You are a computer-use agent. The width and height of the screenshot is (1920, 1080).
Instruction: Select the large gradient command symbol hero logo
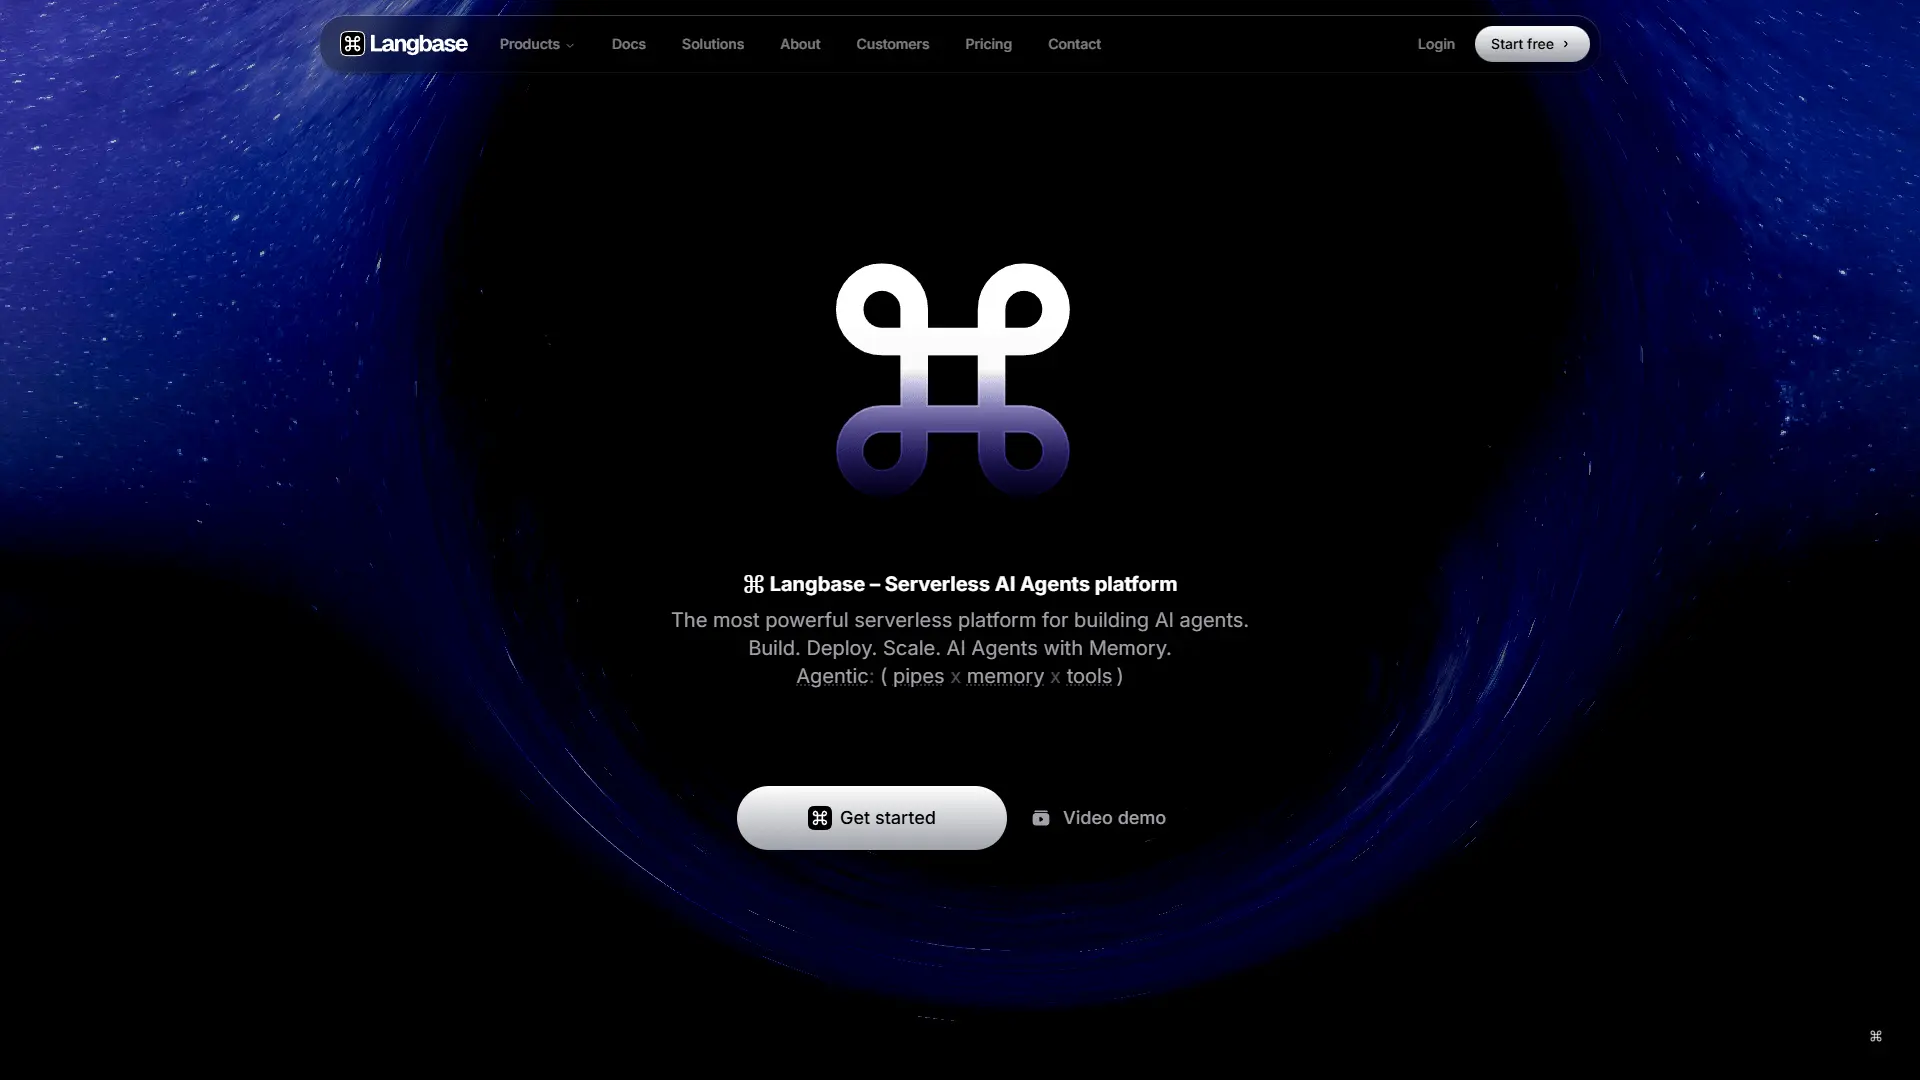coord(950,380)
